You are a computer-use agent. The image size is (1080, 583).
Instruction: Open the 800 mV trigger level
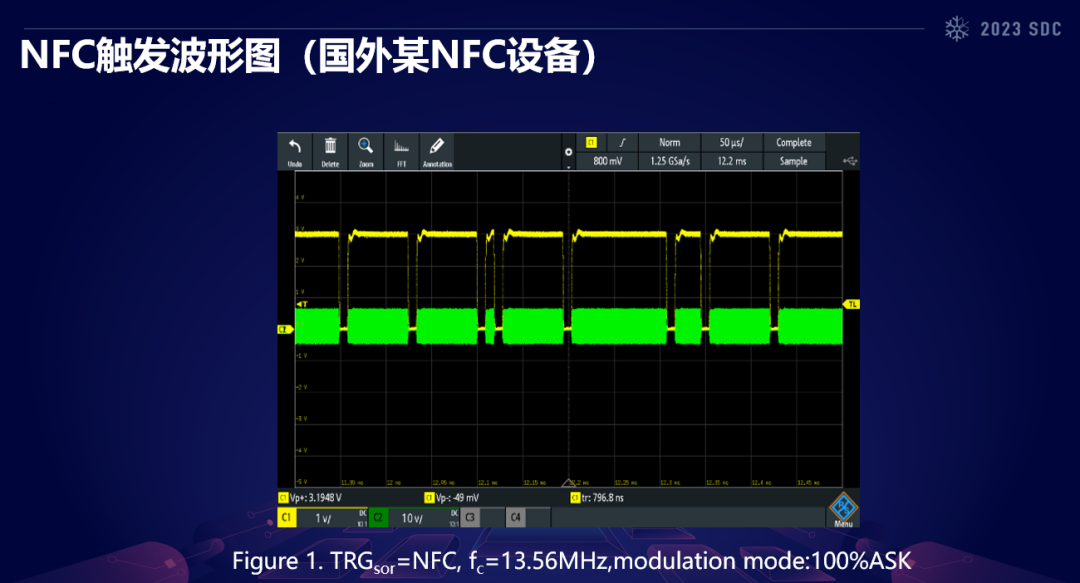coord(608,161)
